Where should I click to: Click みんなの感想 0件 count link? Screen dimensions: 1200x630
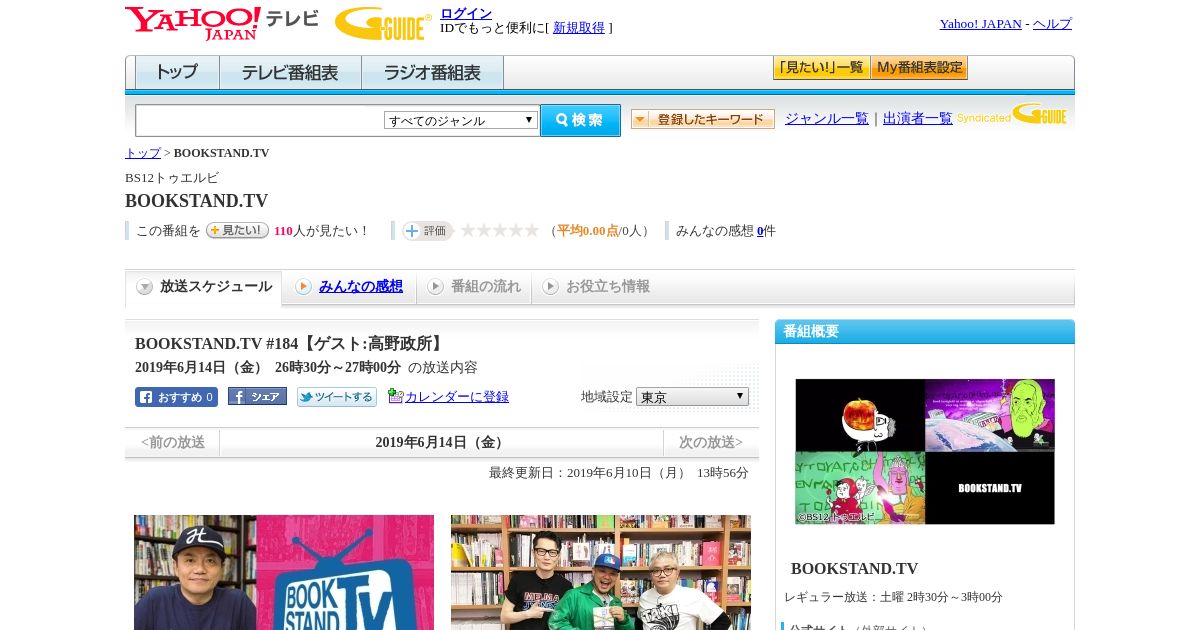click(760, 231)
